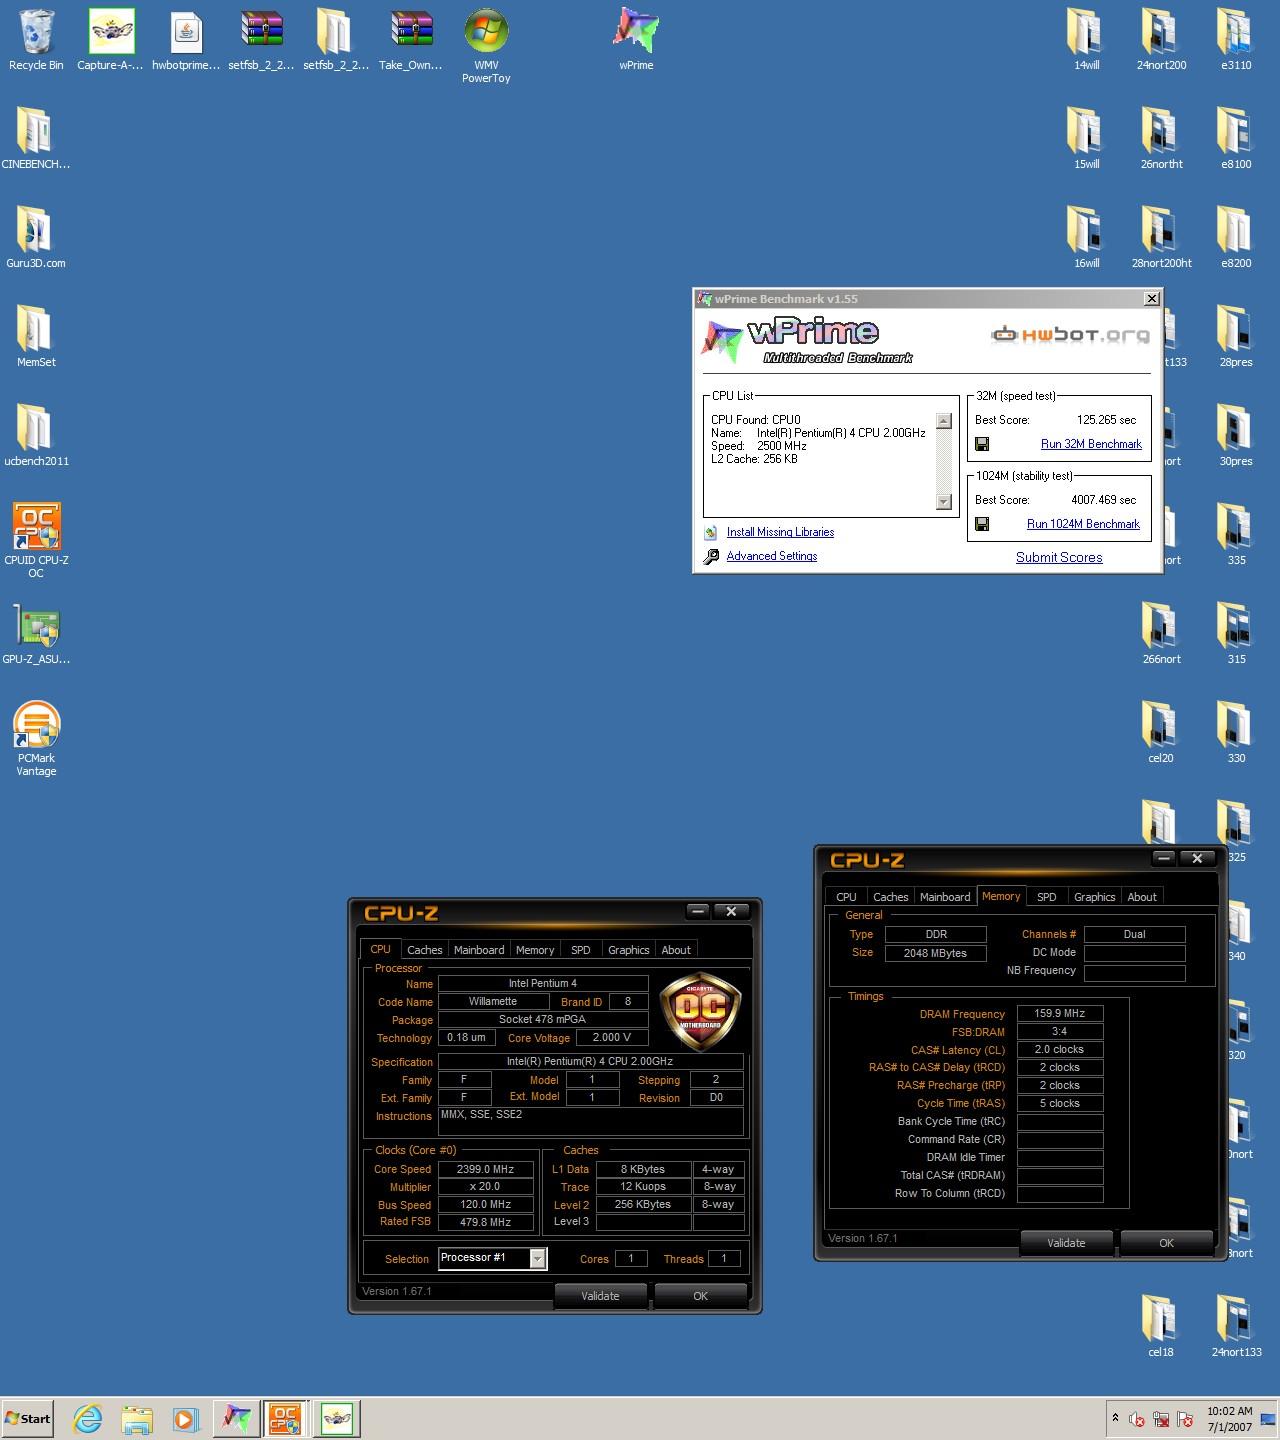Switch to Mainboard tab in CPU window
The width and height of the screenshot is (1280, 1440).
tap(479, 950)
